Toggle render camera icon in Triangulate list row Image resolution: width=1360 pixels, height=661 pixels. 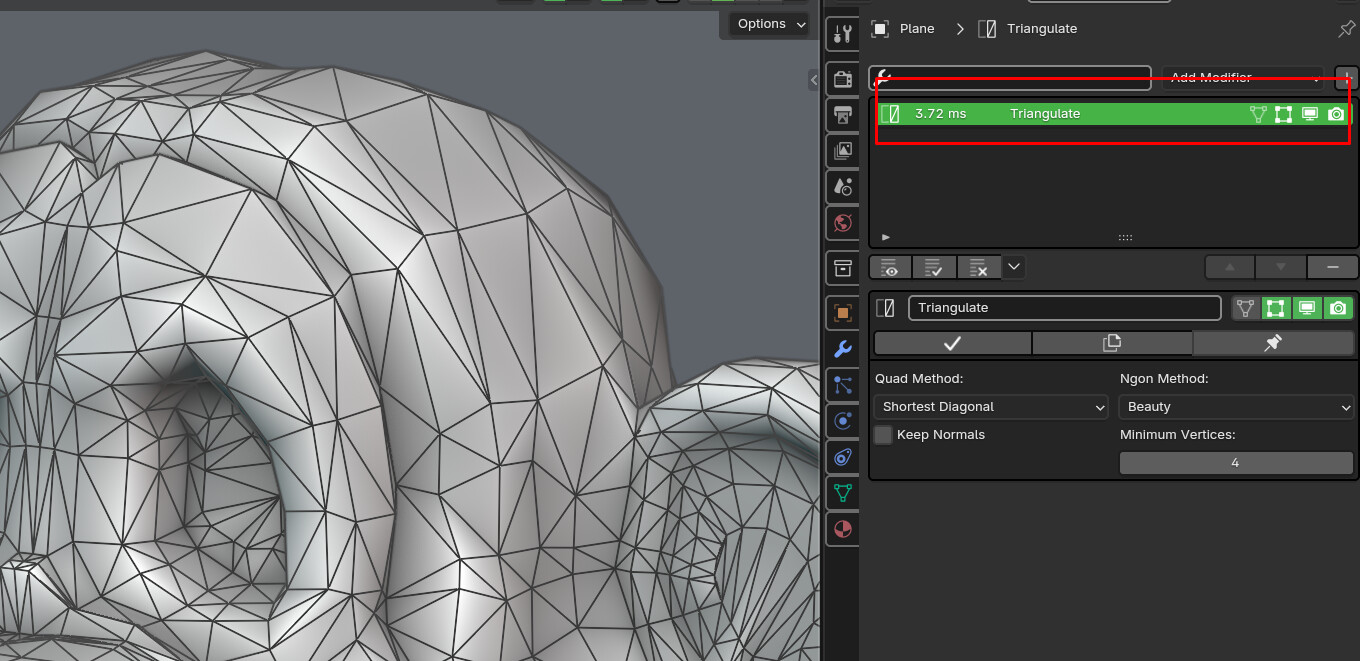coord(1336,114)
